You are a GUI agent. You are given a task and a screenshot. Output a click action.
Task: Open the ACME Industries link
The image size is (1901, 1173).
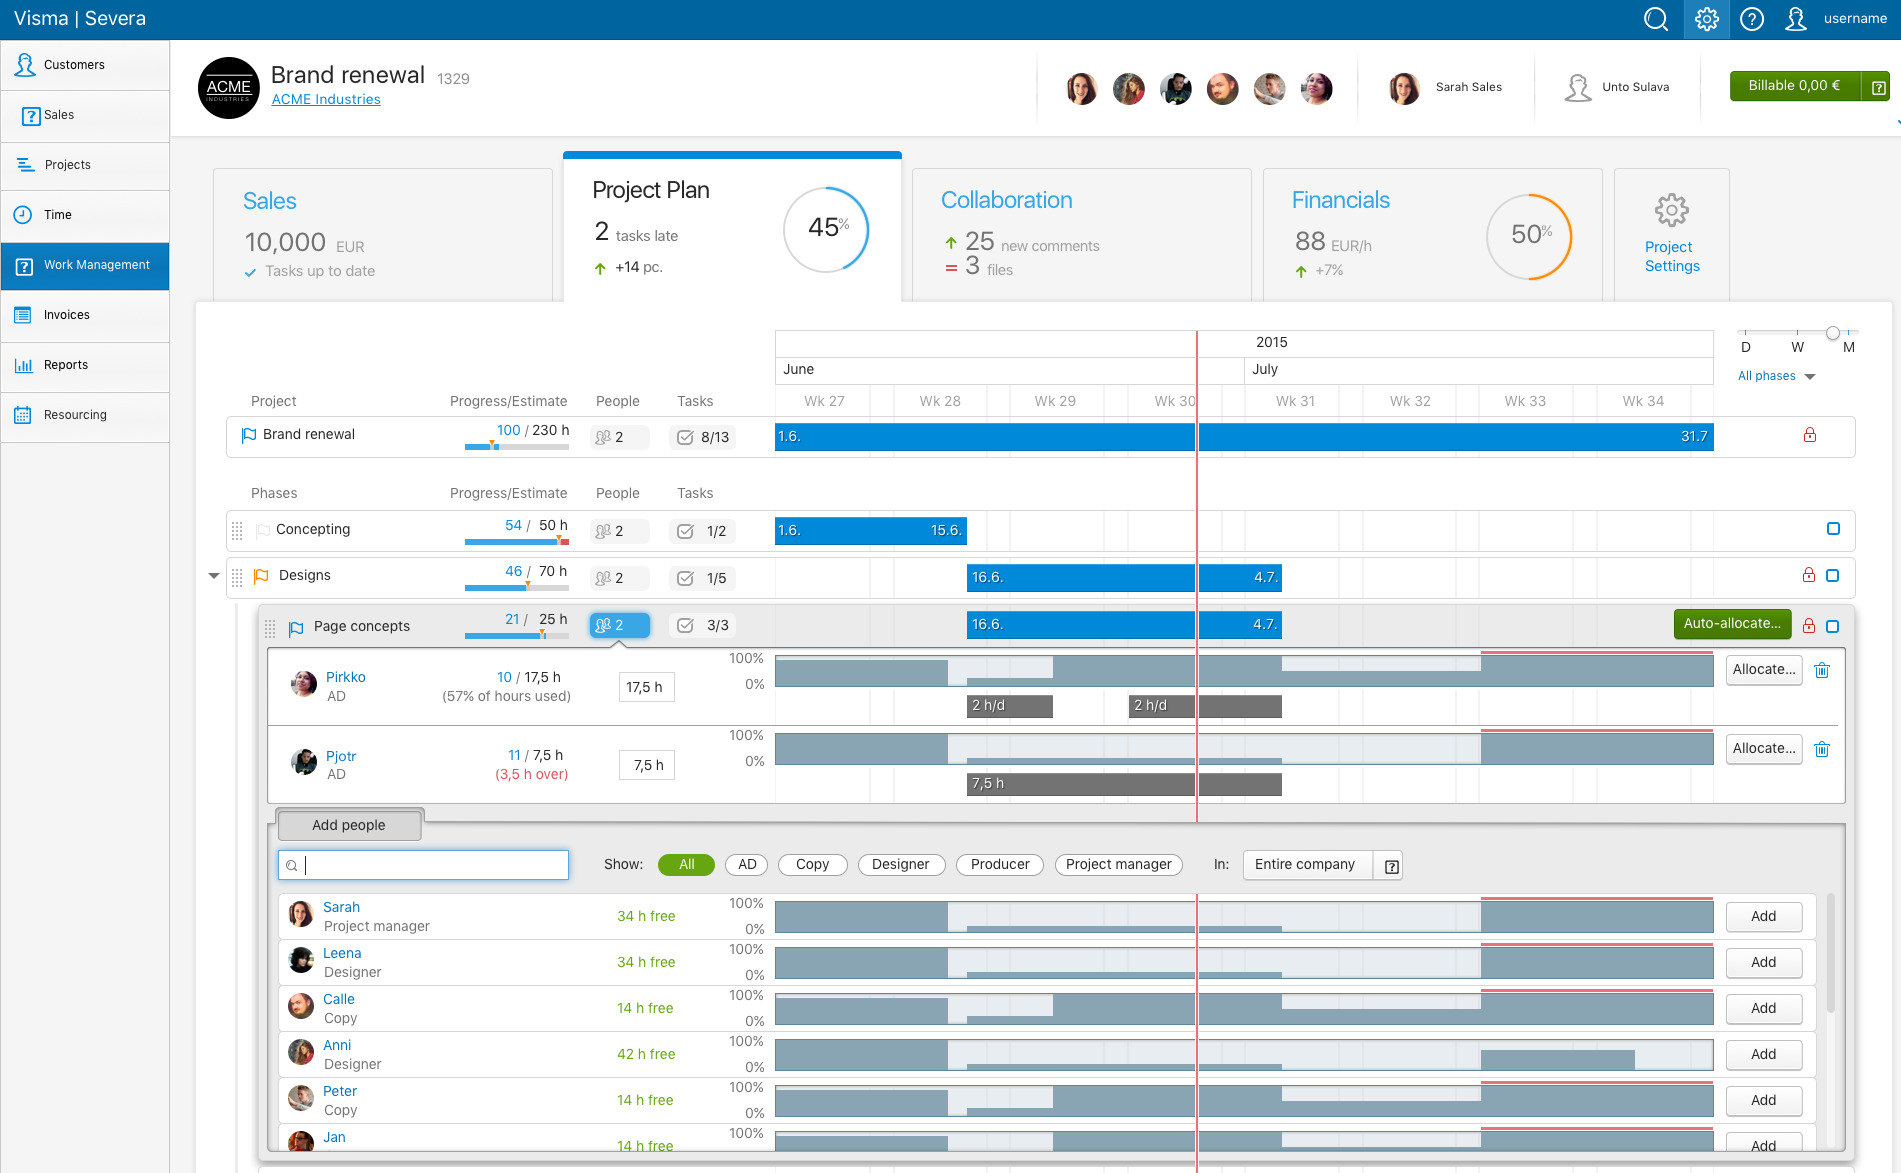[326, 99]
